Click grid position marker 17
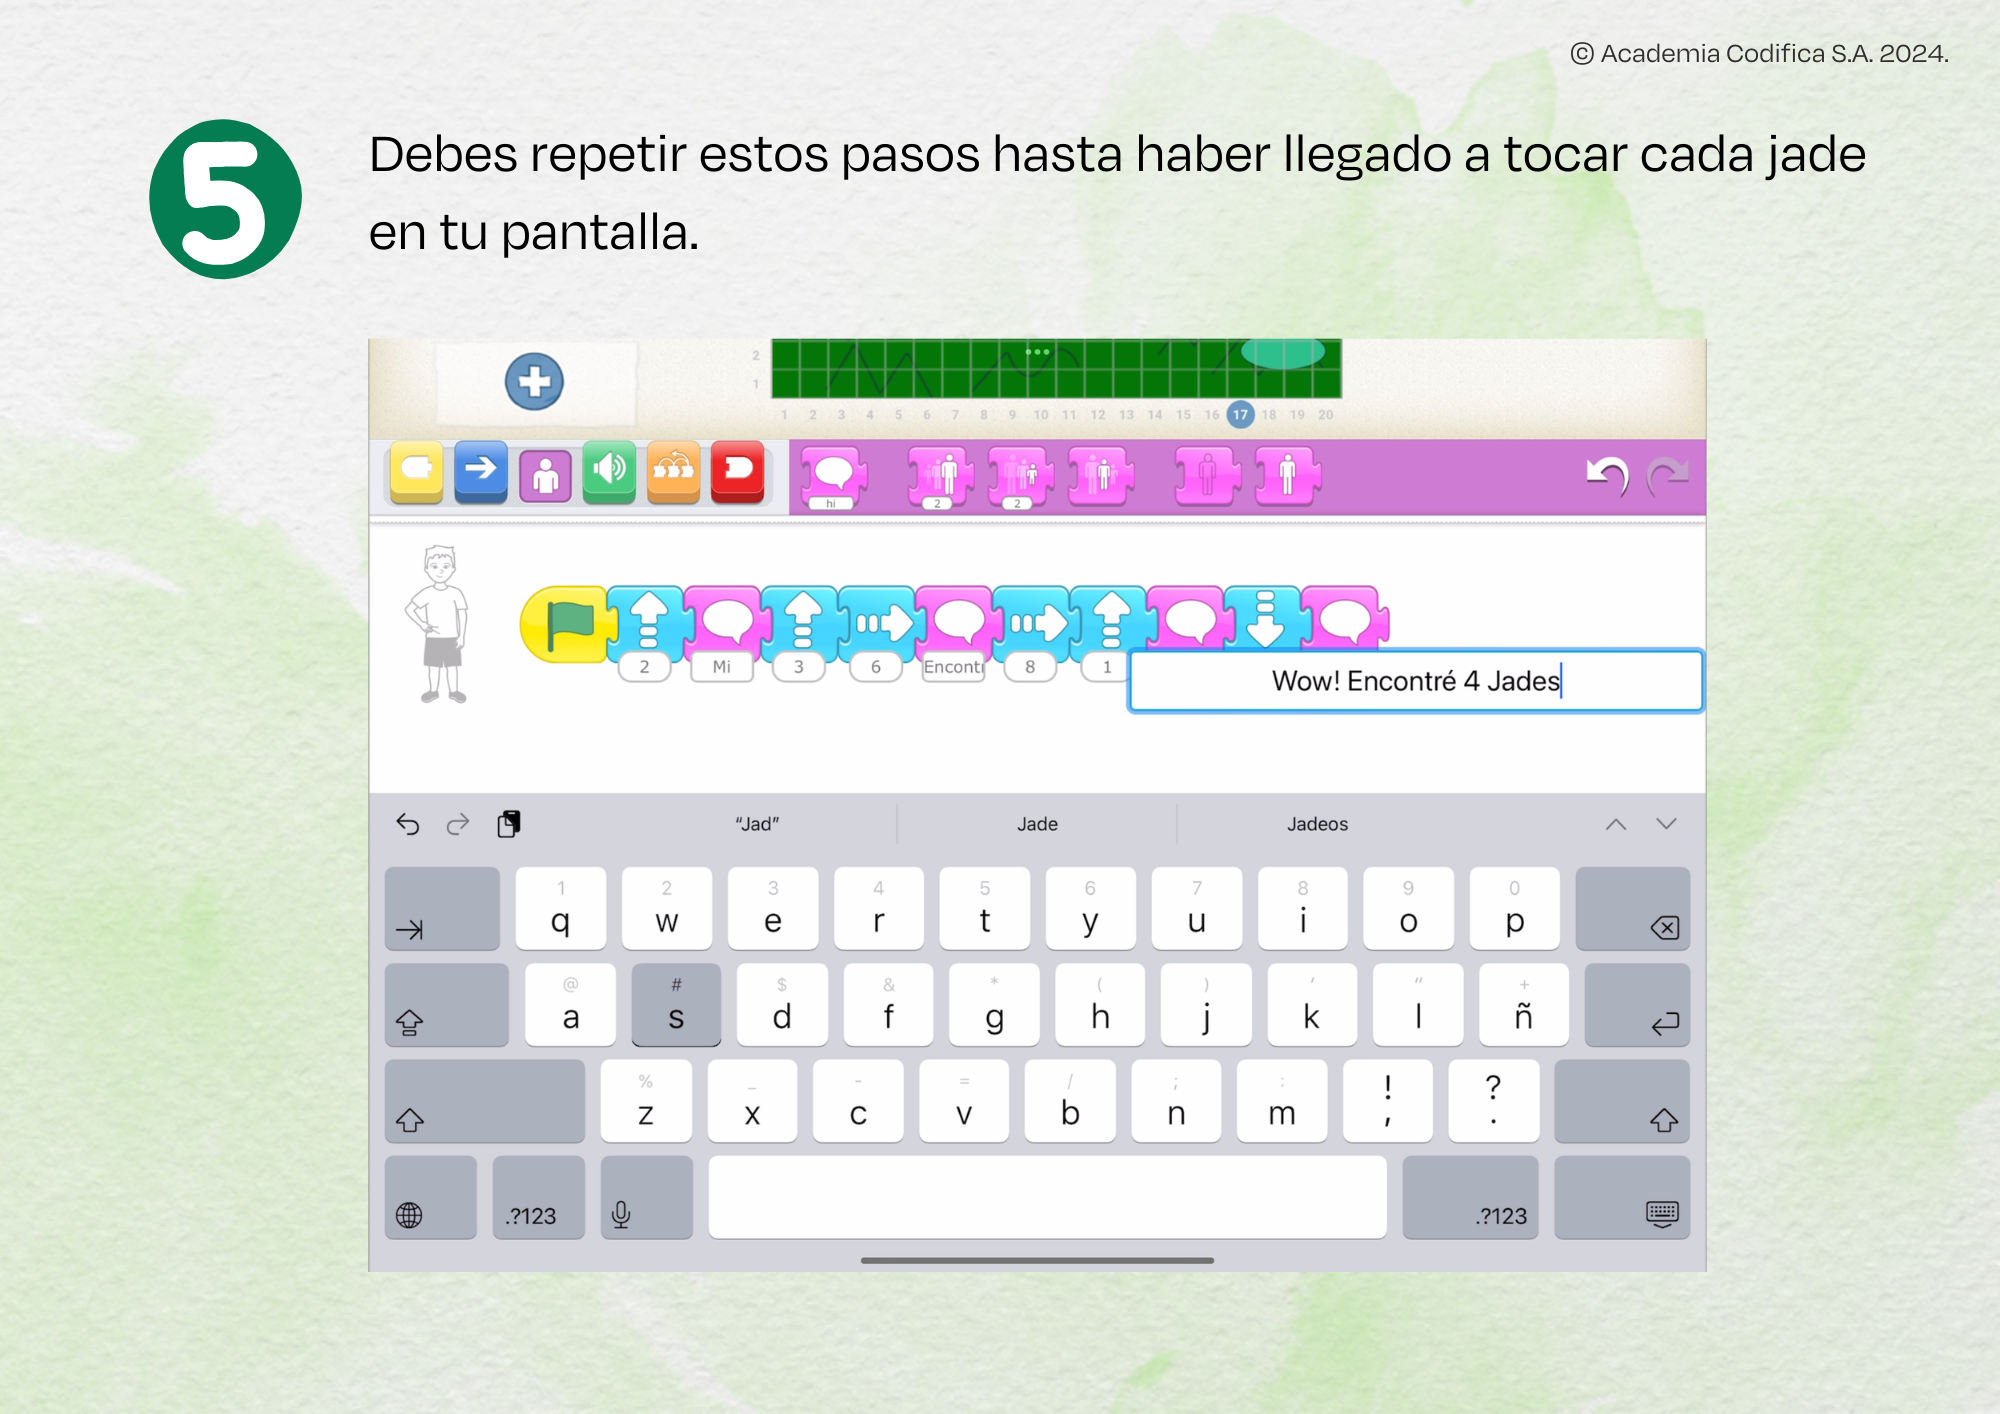The width and height of the screenshot is (2000, 1414). point(1240,414)
